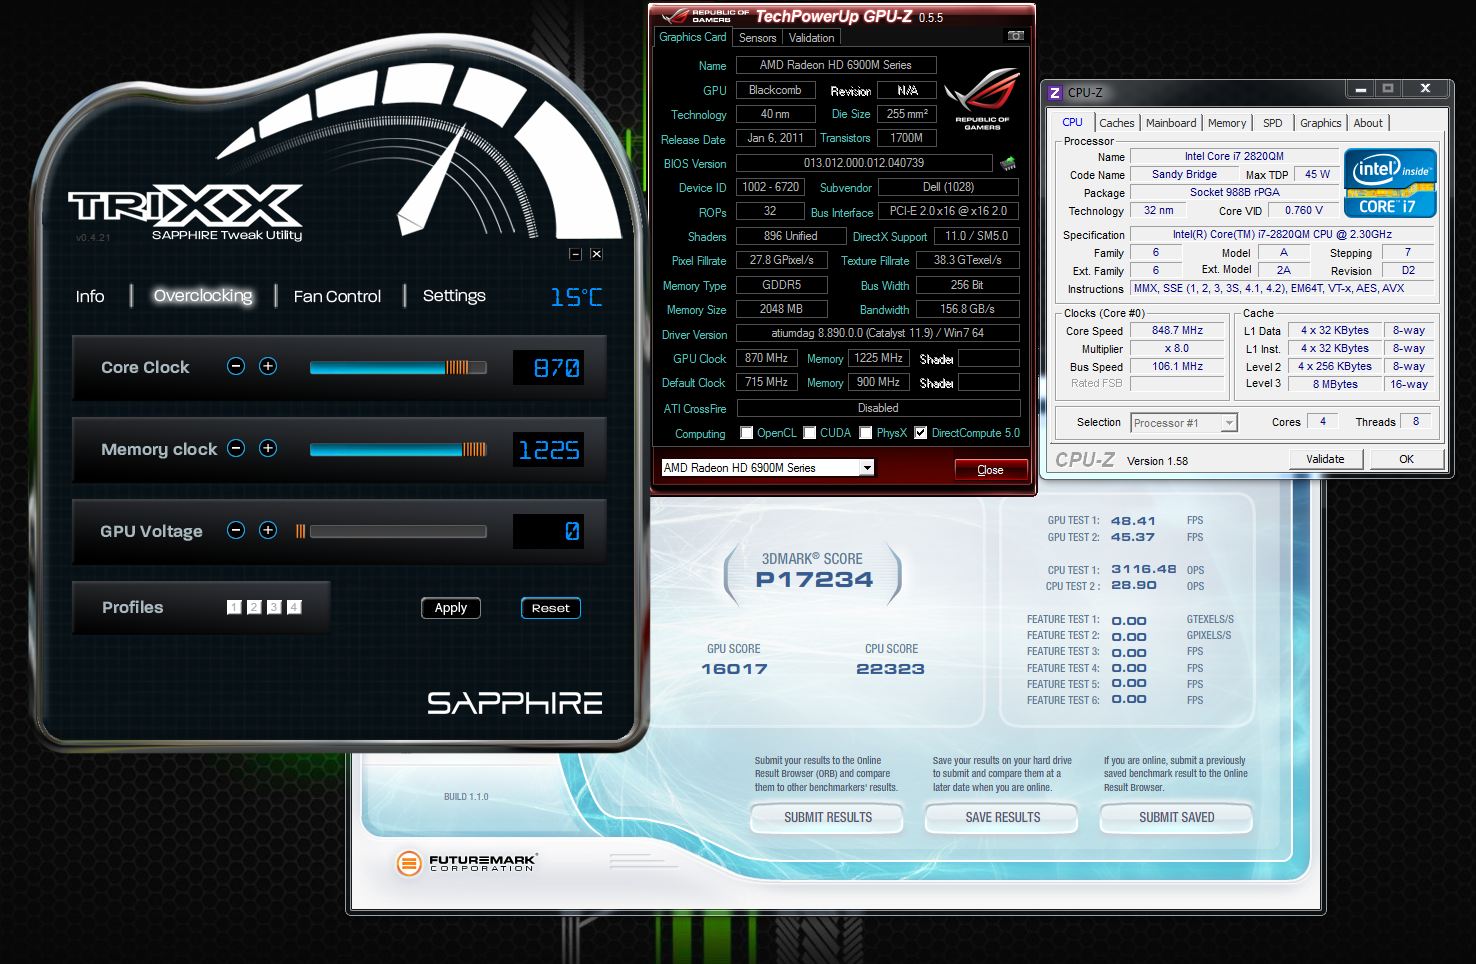Toggle CUDA checkbox in GPU-Z
This screenshot has height=964, width=1476.
coord(809,433)
